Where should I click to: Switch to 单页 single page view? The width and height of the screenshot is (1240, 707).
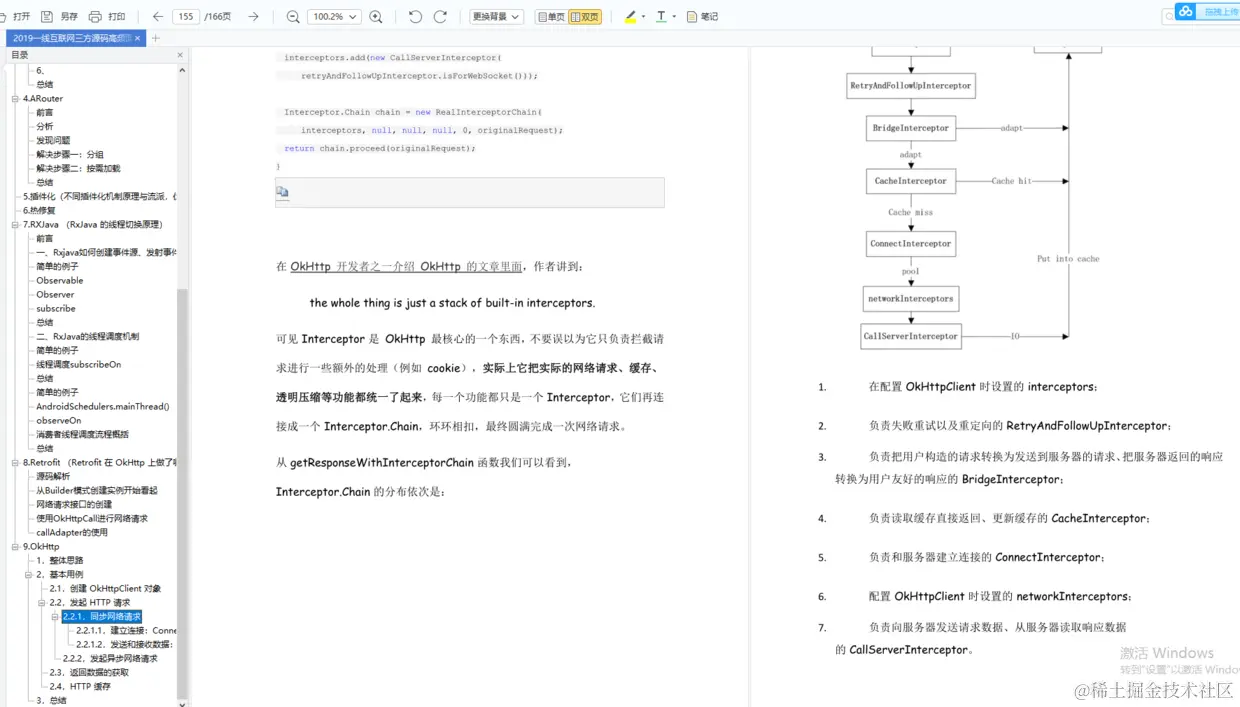(551, 17)
